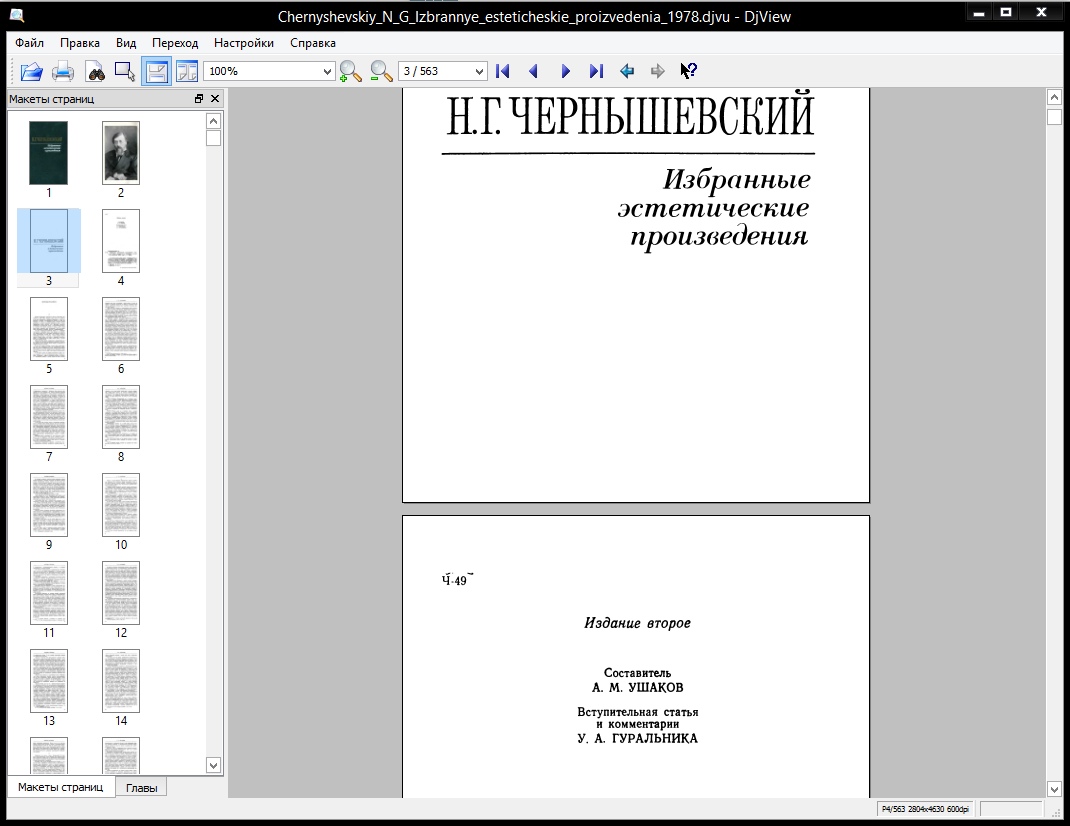1070x826 pixels.
Task: Select page 6 thumbnail
Action: click(x=121, y=330)
